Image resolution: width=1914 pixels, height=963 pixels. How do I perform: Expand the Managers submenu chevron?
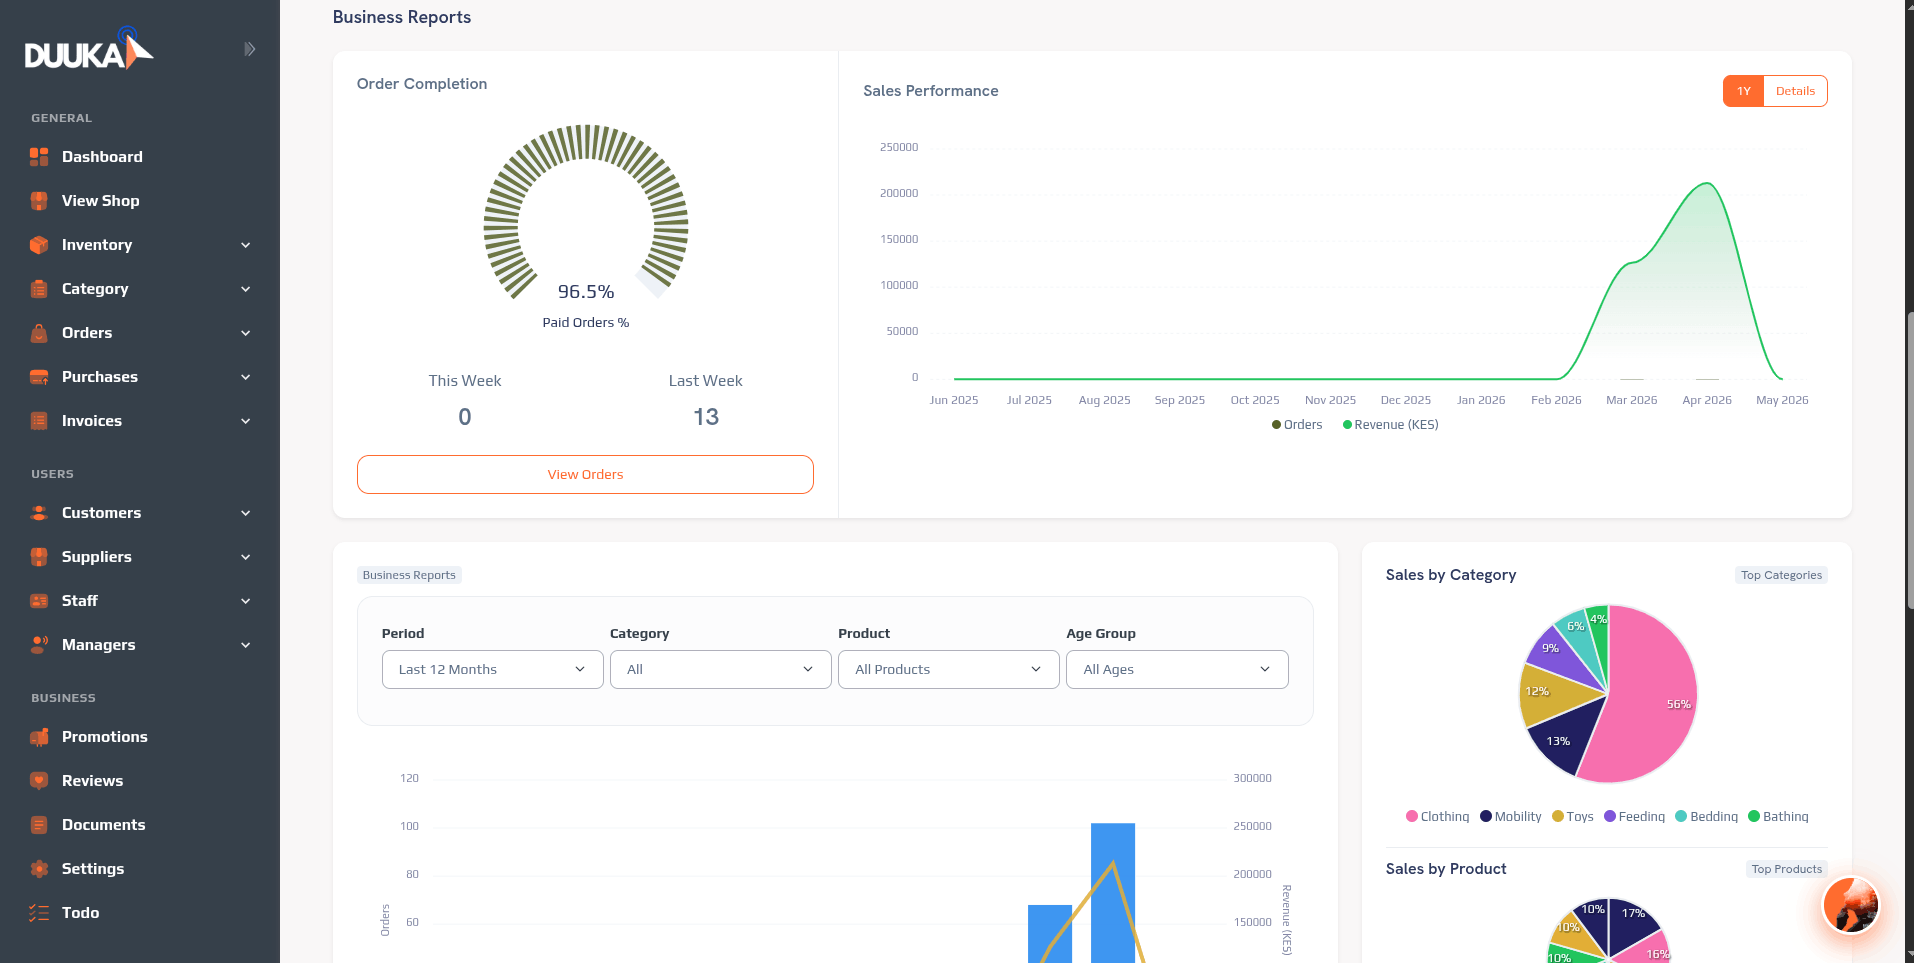[246, 645]
